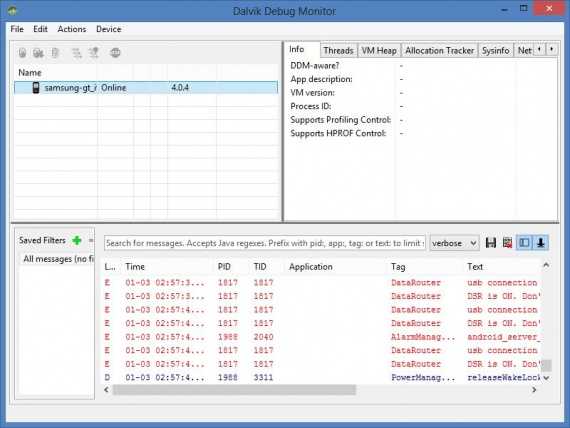The image size is (570, 428).
Task: Open the Edit menu
Action: 40,29
